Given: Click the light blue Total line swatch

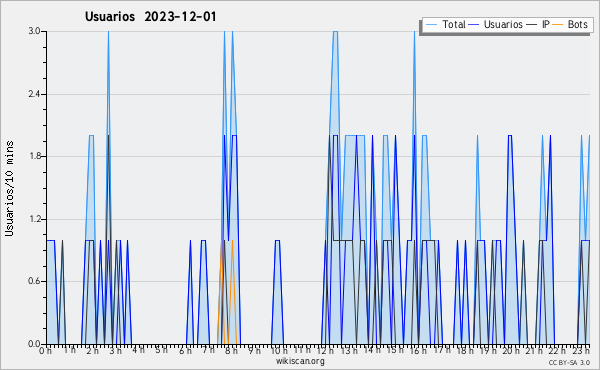Looking at the screenshot, I should pos(431,24).
